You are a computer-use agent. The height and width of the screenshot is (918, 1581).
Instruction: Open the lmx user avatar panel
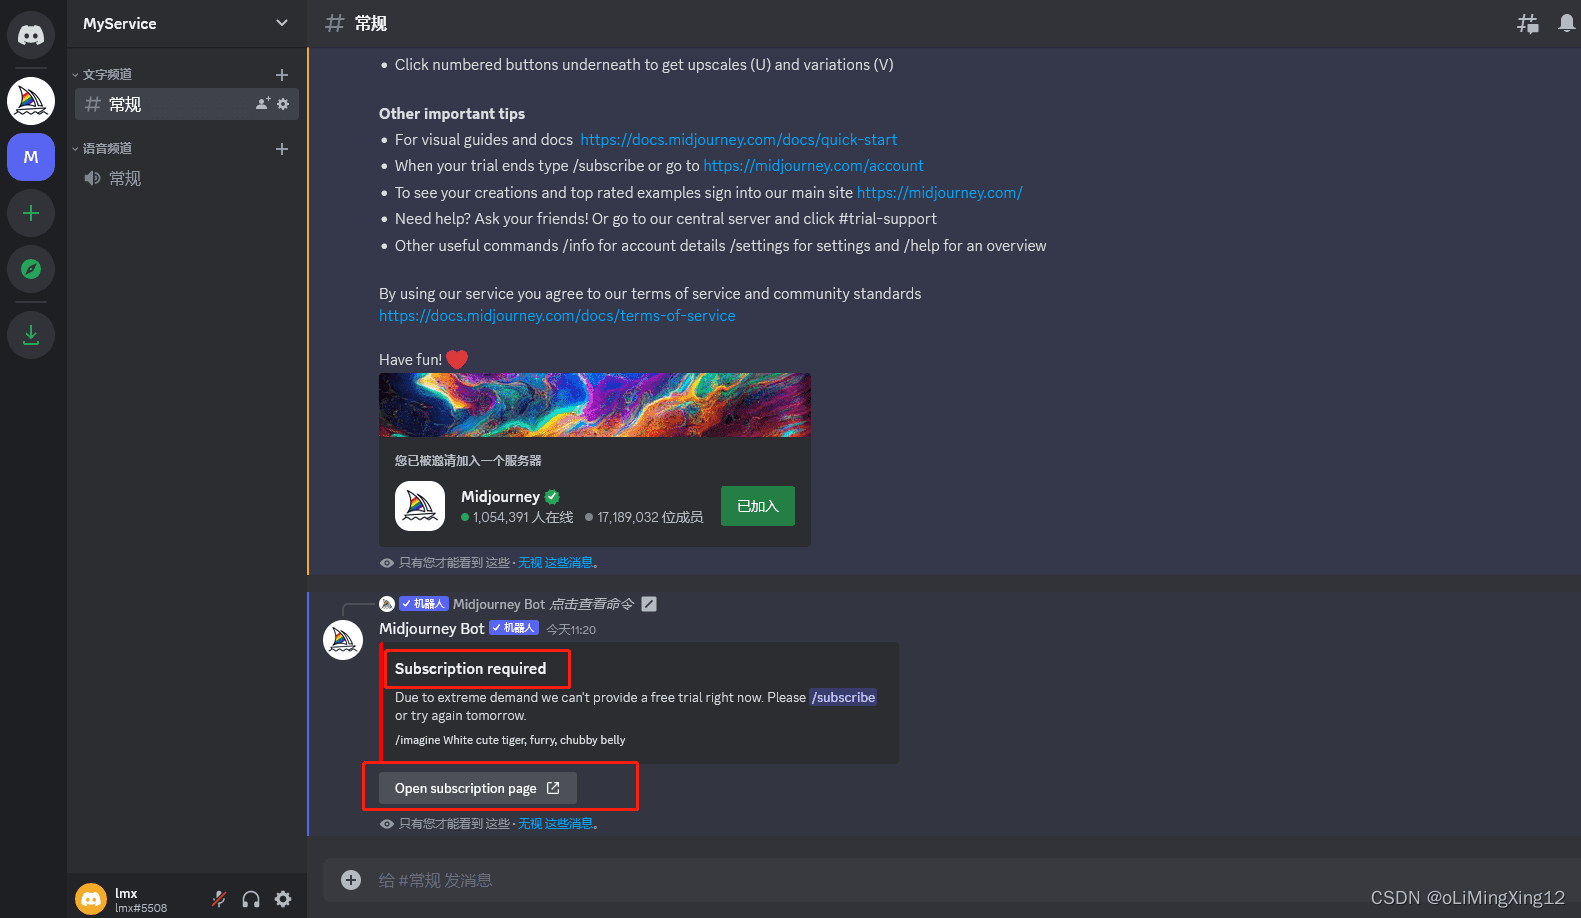point(91,899)
